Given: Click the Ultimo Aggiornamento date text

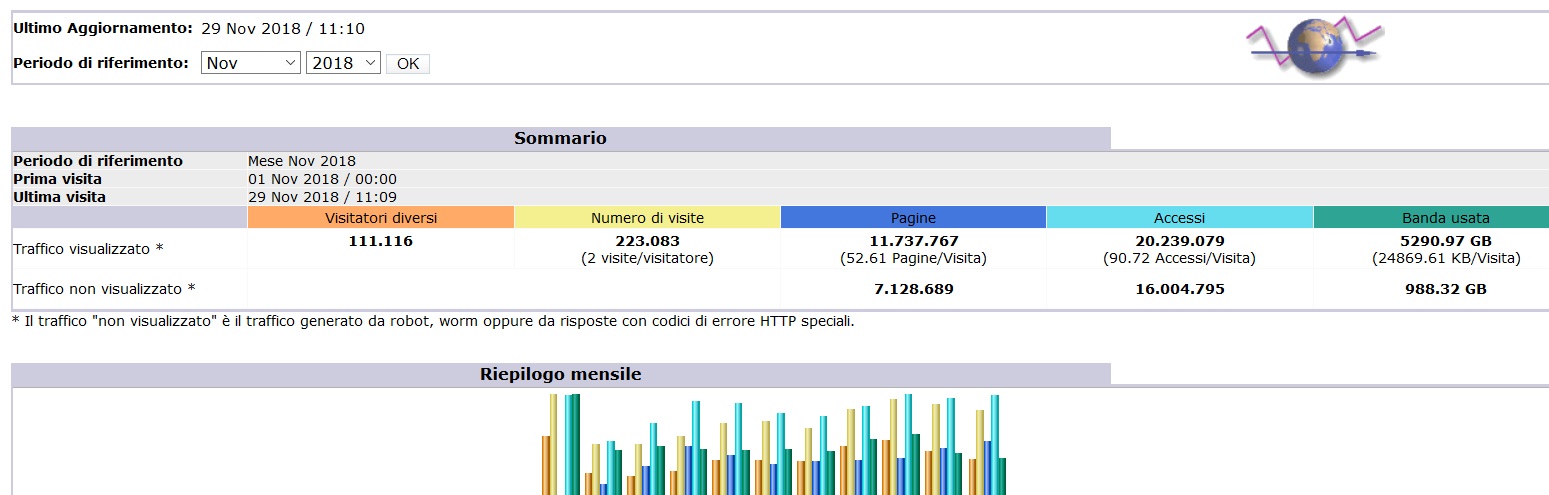Looking at the screenshot, I should (x=283, y=29).
